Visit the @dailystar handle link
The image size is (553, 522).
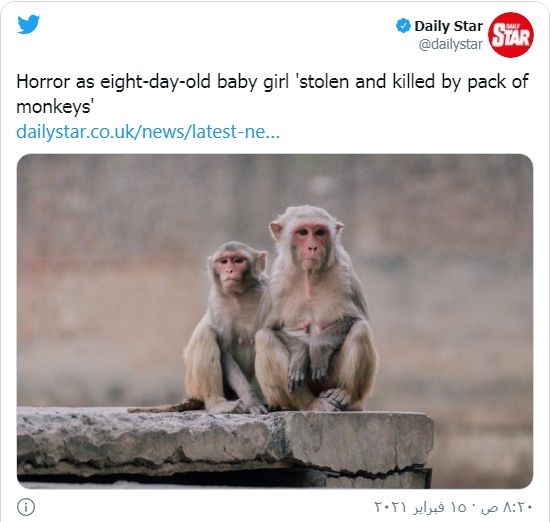pyautogui.click(x=450, y=44)
